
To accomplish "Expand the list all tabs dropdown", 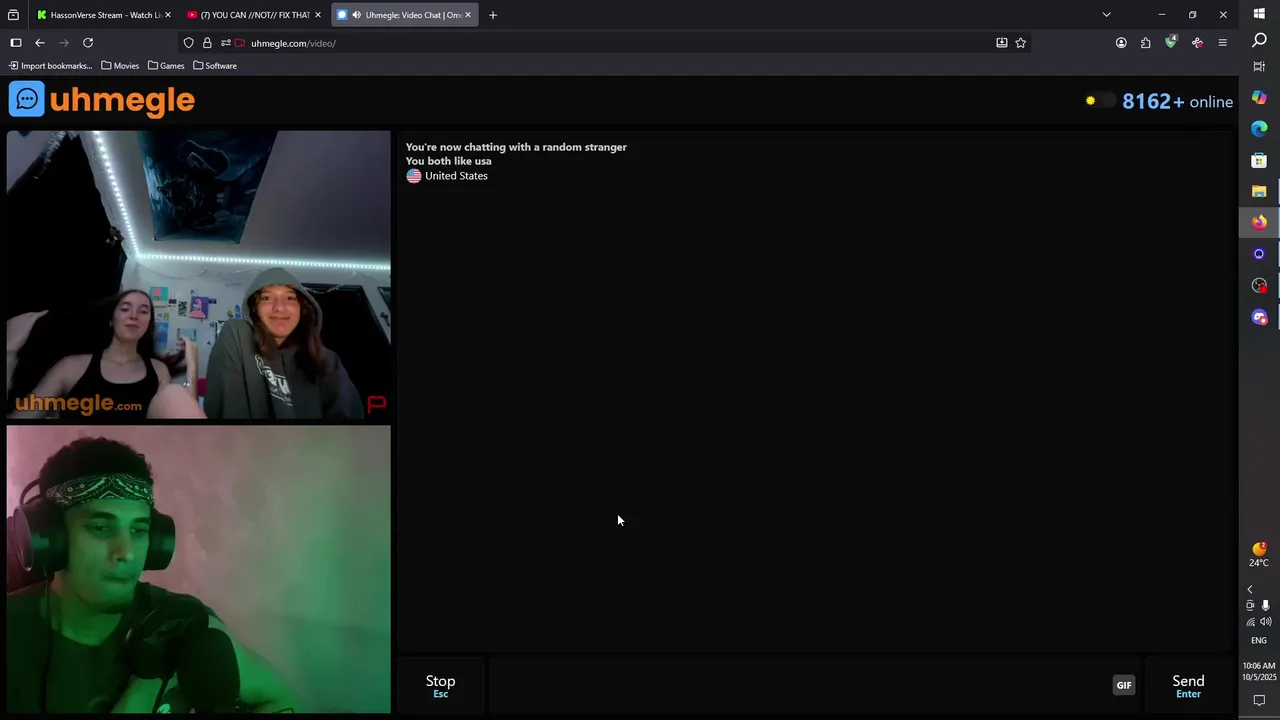I will pos(1106,15).
